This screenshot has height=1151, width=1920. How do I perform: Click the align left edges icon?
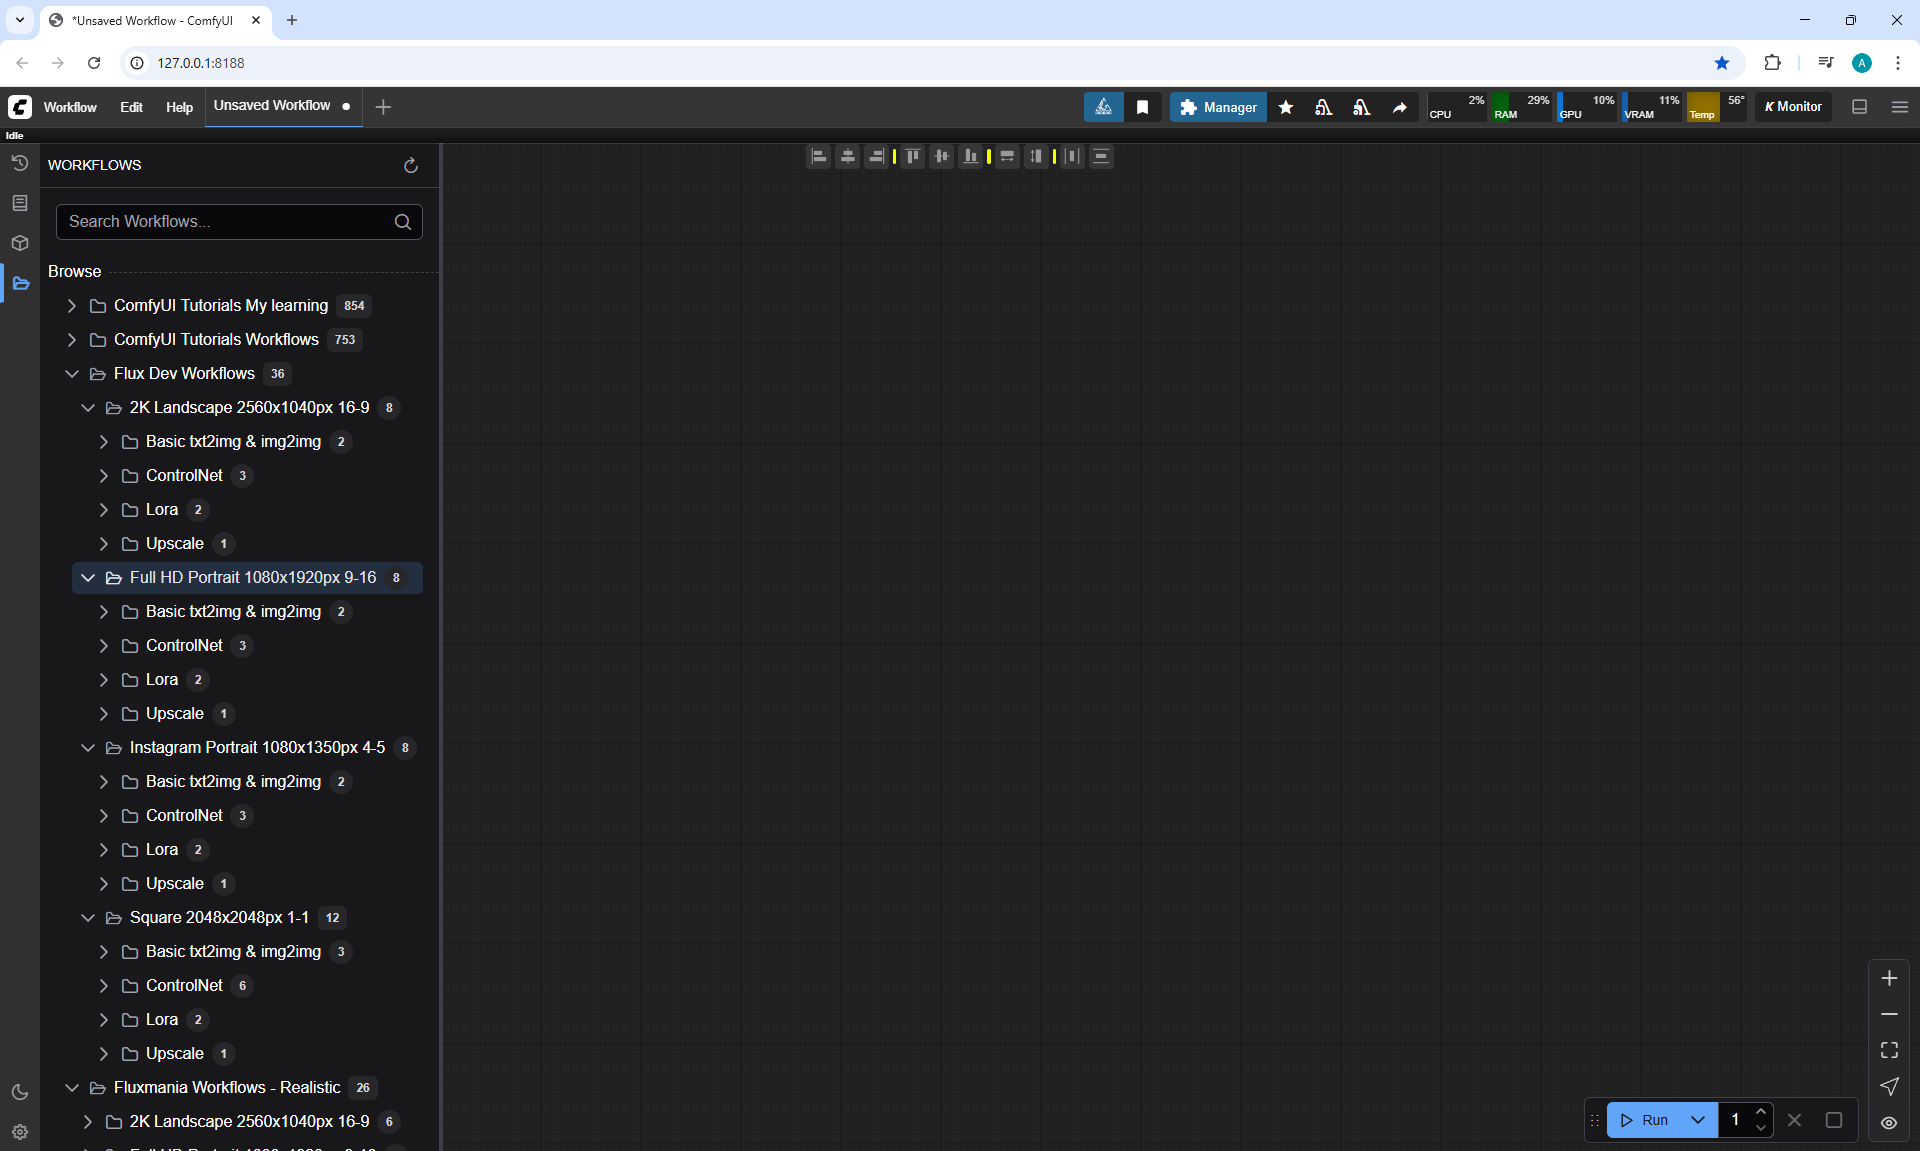point(818,156)
